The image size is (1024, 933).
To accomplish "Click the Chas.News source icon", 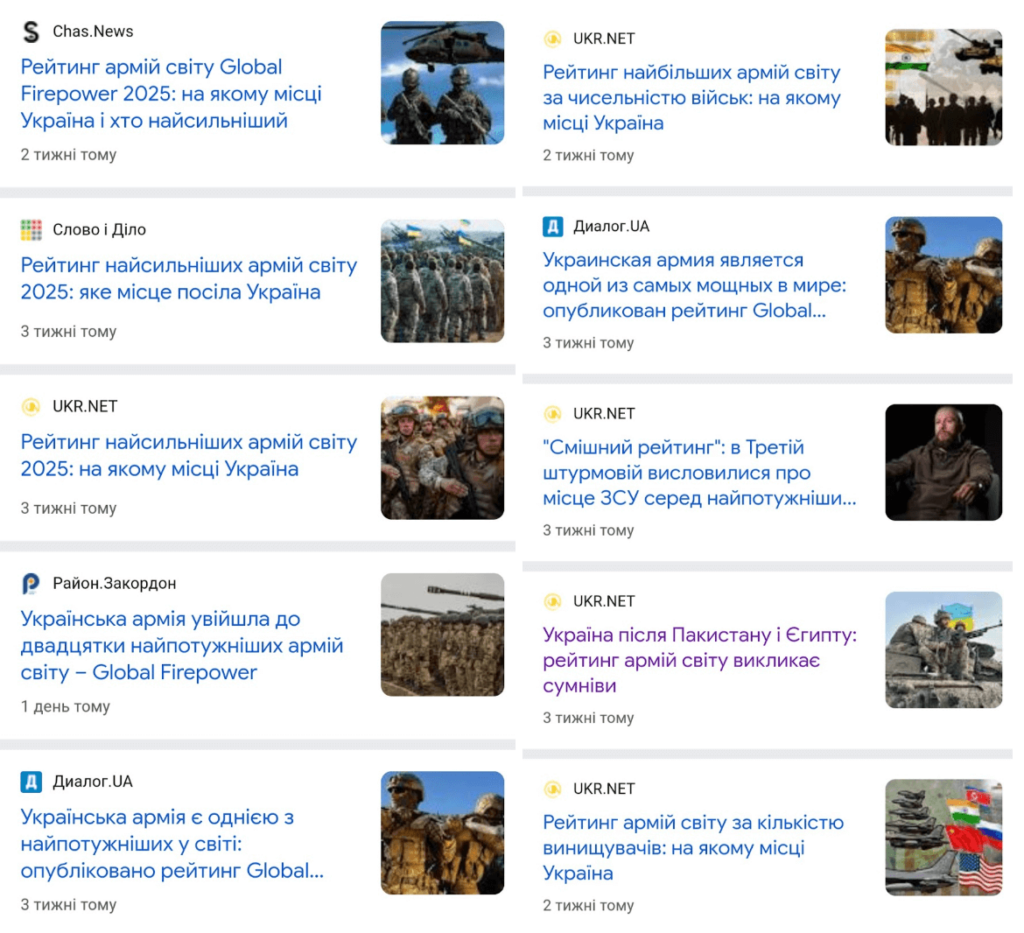I will (x=31, y=31).
